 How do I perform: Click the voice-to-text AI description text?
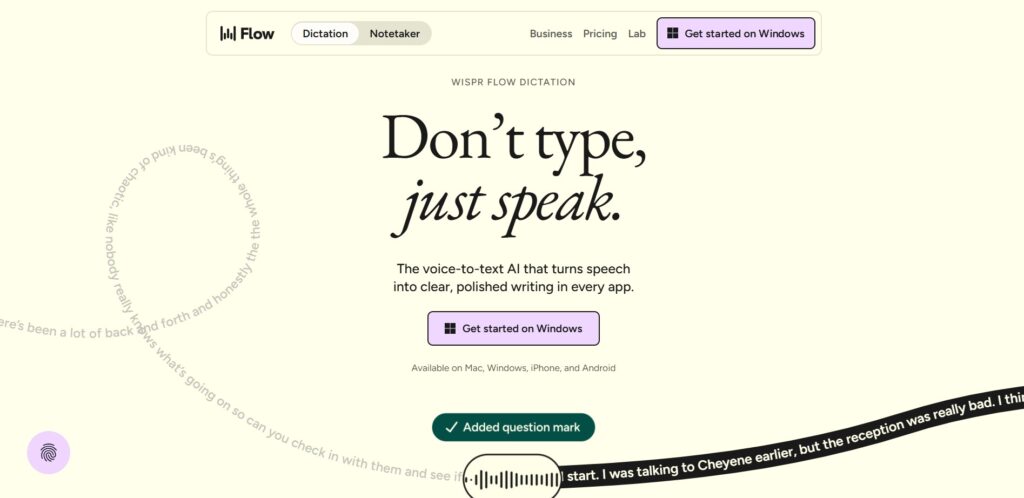(x=513, y=277)
